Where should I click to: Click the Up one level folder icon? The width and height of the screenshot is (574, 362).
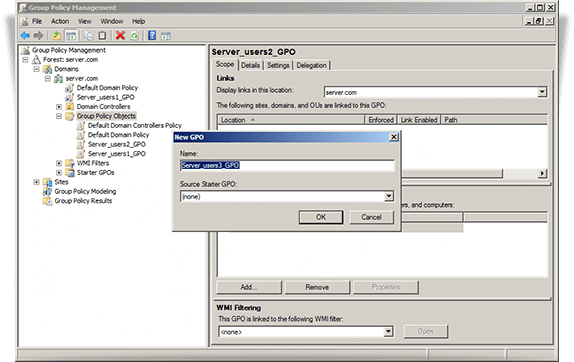point(56,36)
